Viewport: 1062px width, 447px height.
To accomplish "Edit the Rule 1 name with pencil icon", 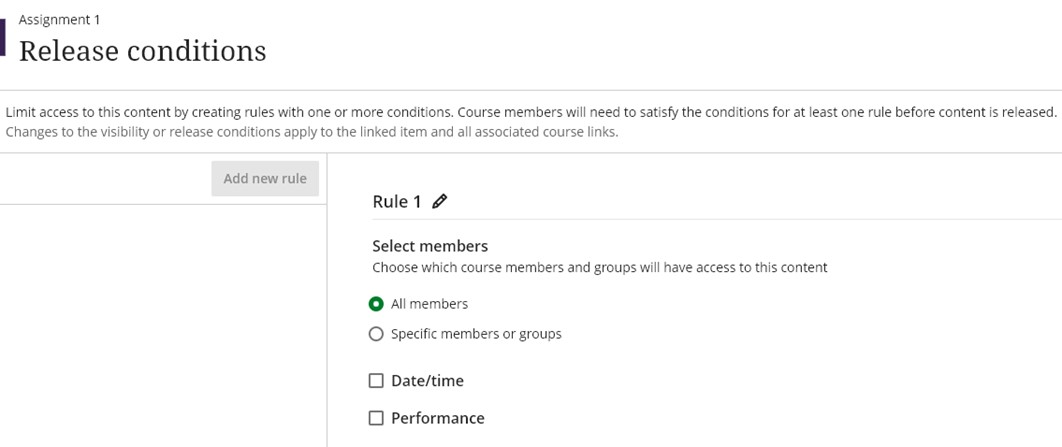I will tap(440, 201).
